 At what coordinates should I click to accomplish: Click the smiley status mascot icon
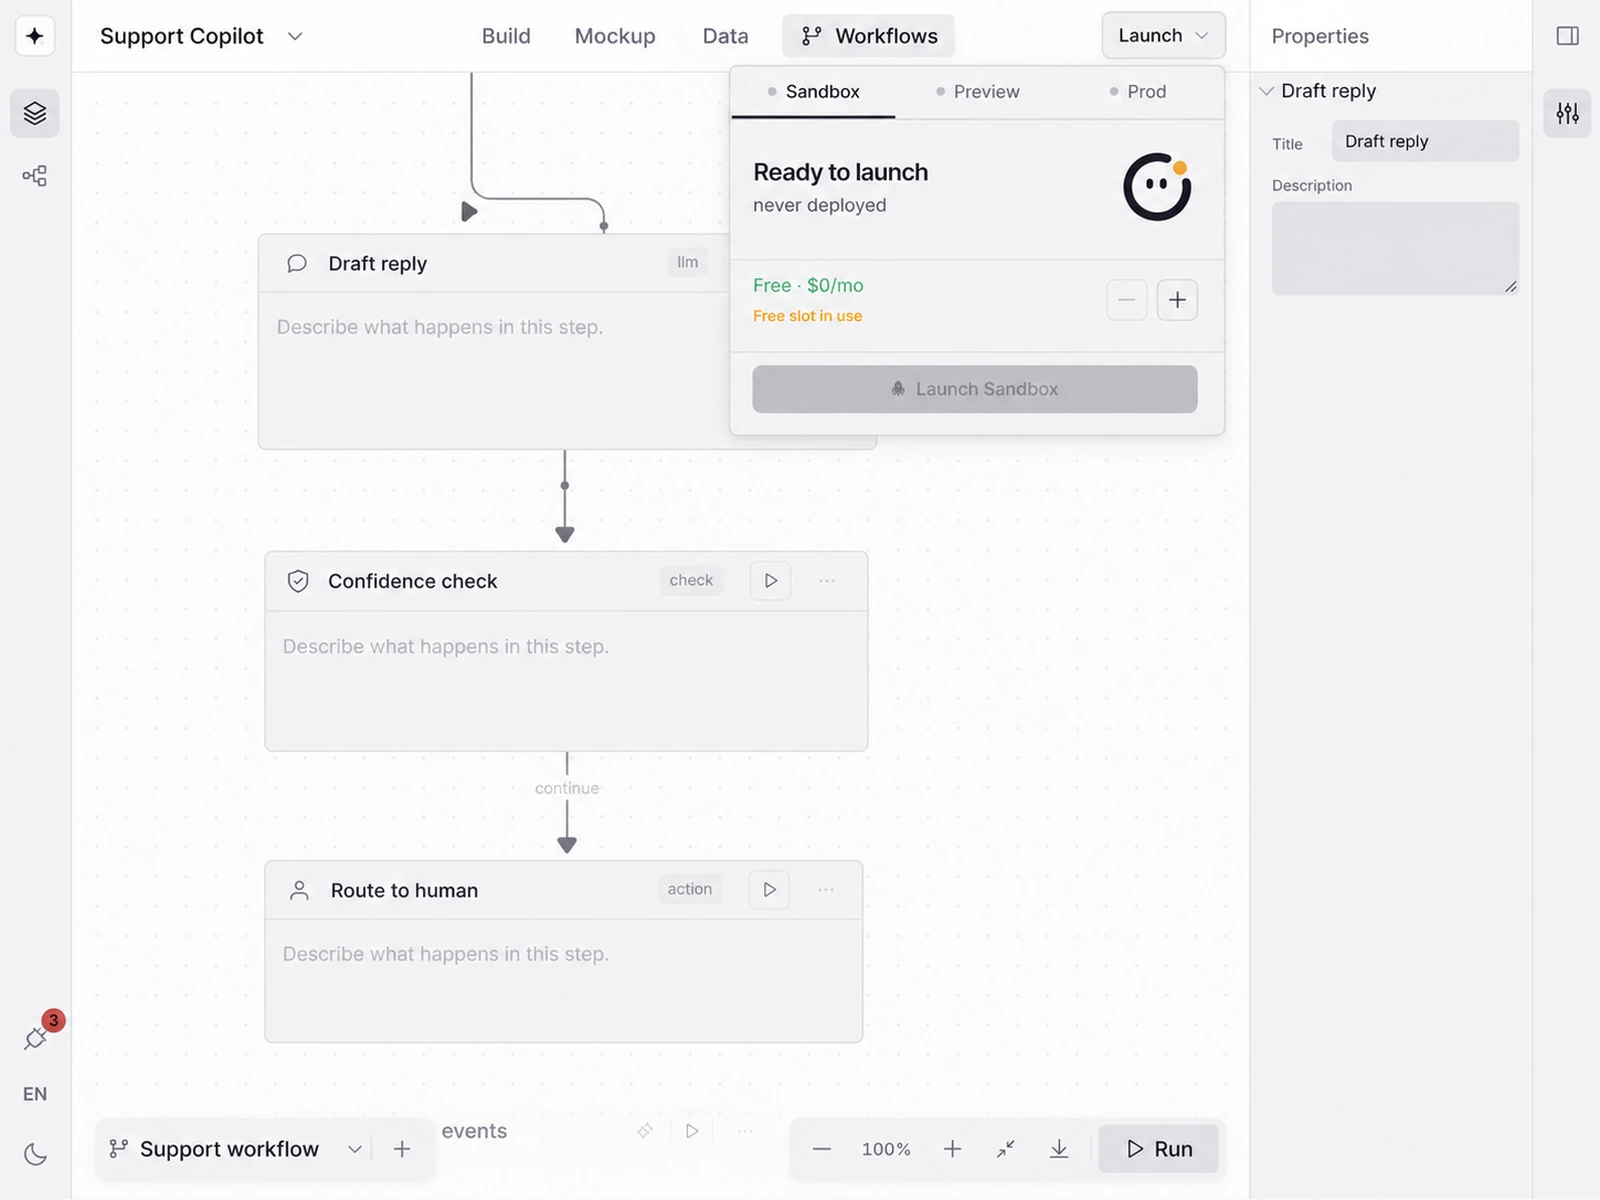pyautogui.click(x=1157, y=187)
